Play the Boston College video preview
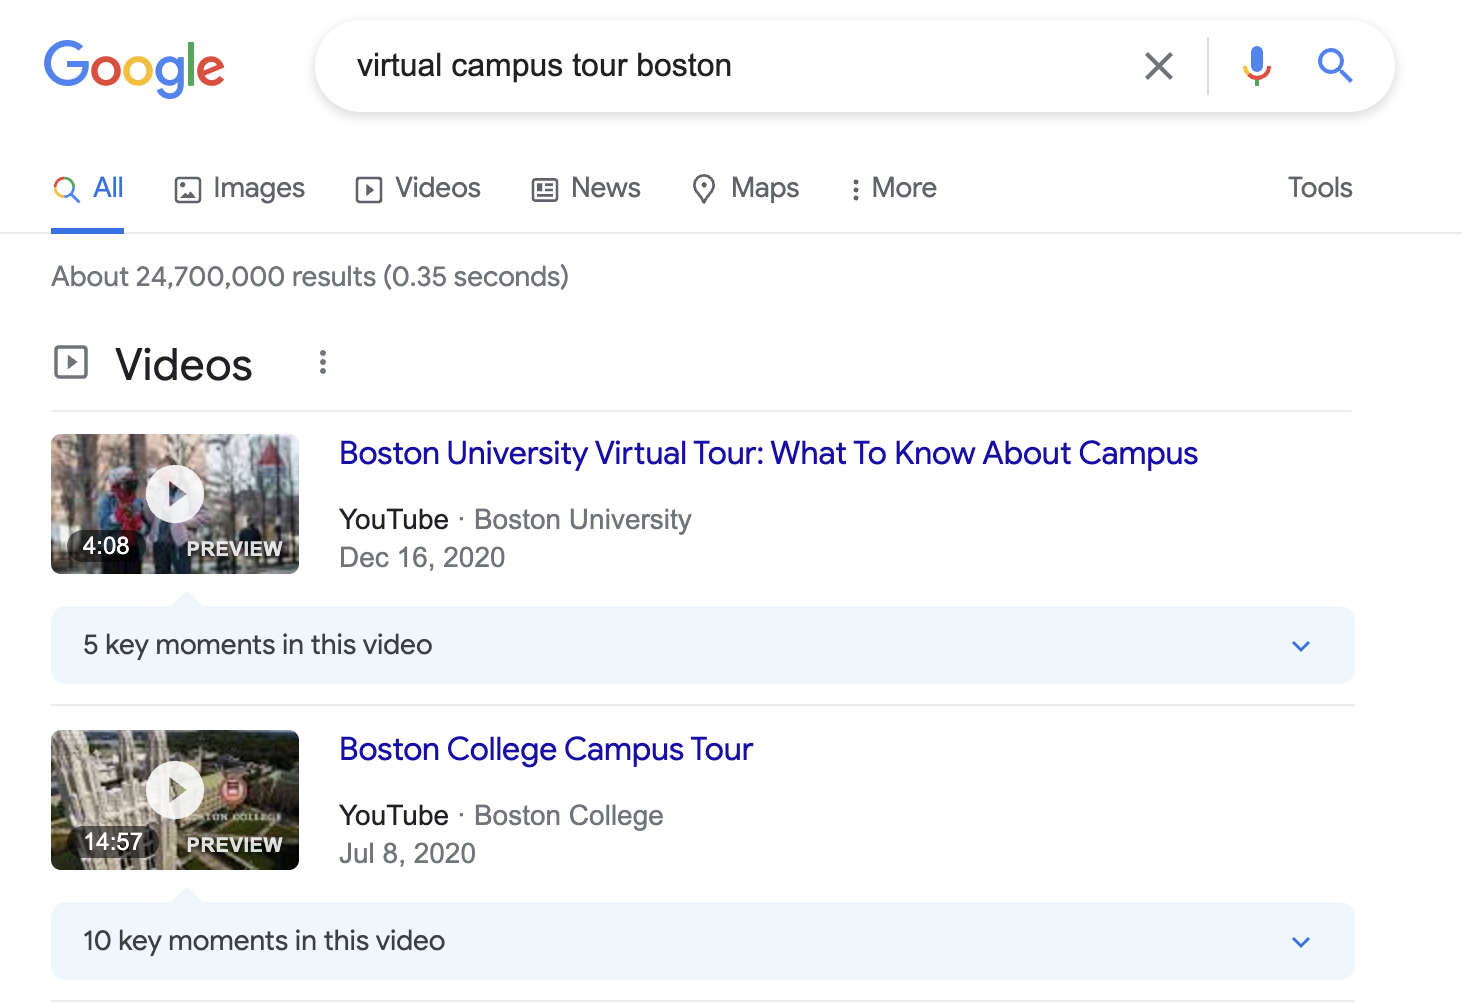Image resolution: width=1462 pixels, height=1005 pixels. click(x=175, y=789)
